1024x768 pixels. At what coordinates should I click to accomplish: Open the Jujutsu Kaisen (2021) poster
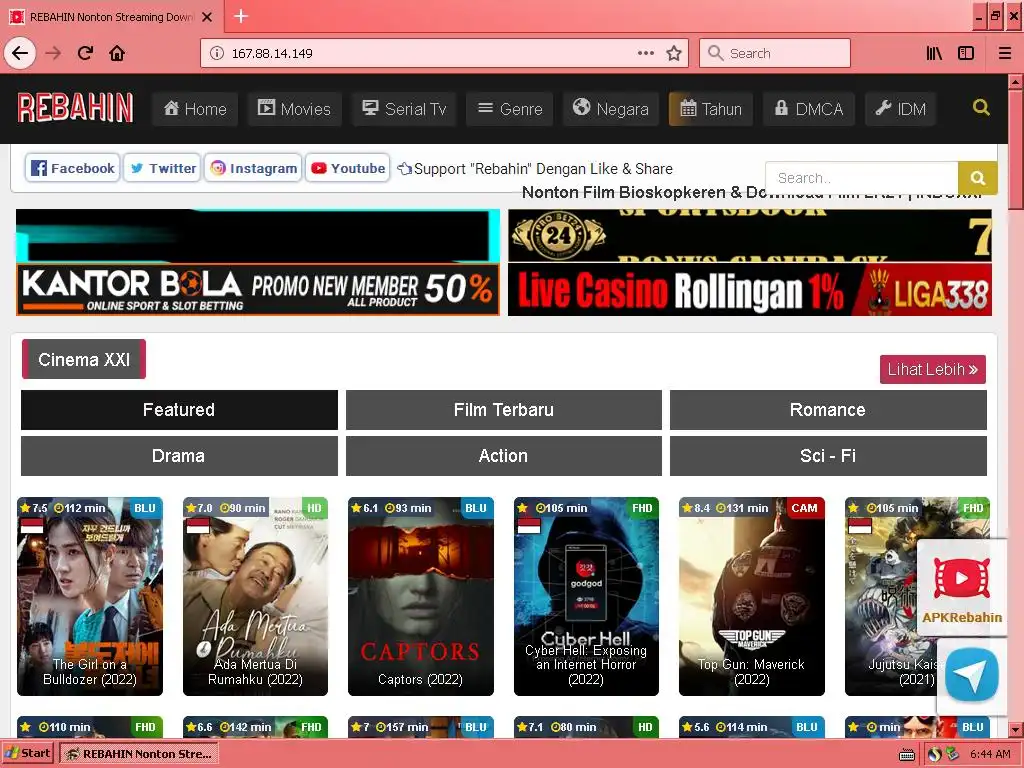coord(882,596)
